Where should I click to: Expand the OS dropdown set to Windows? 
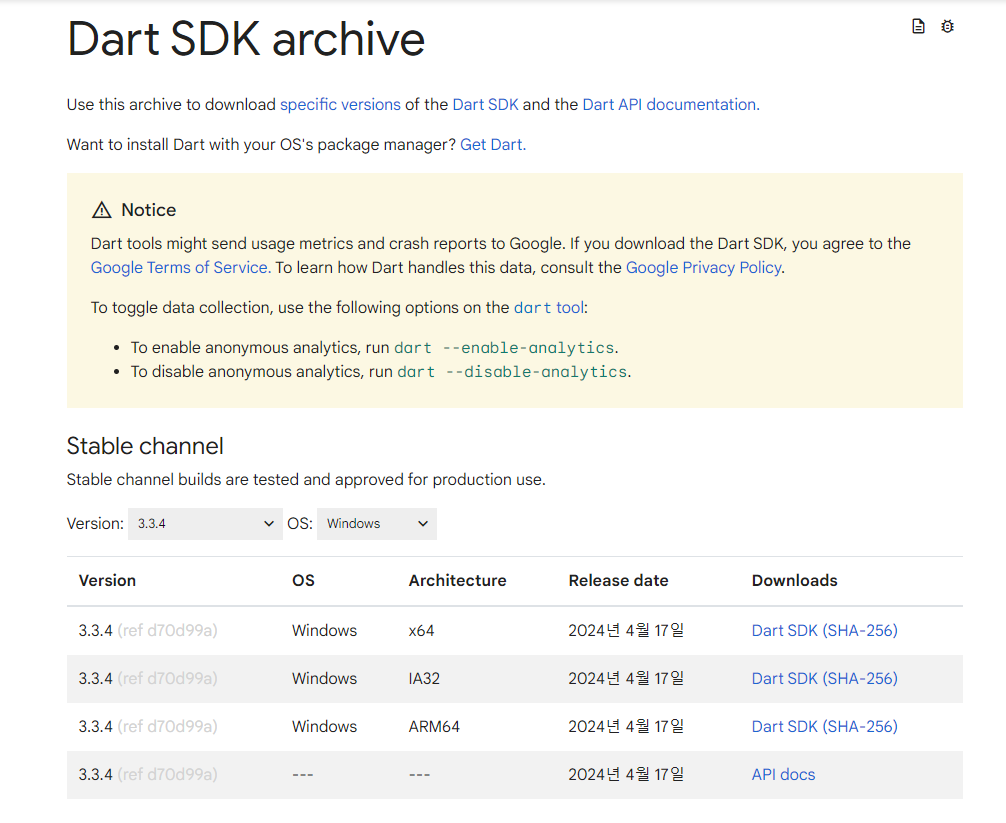click(x=376, y=524)
